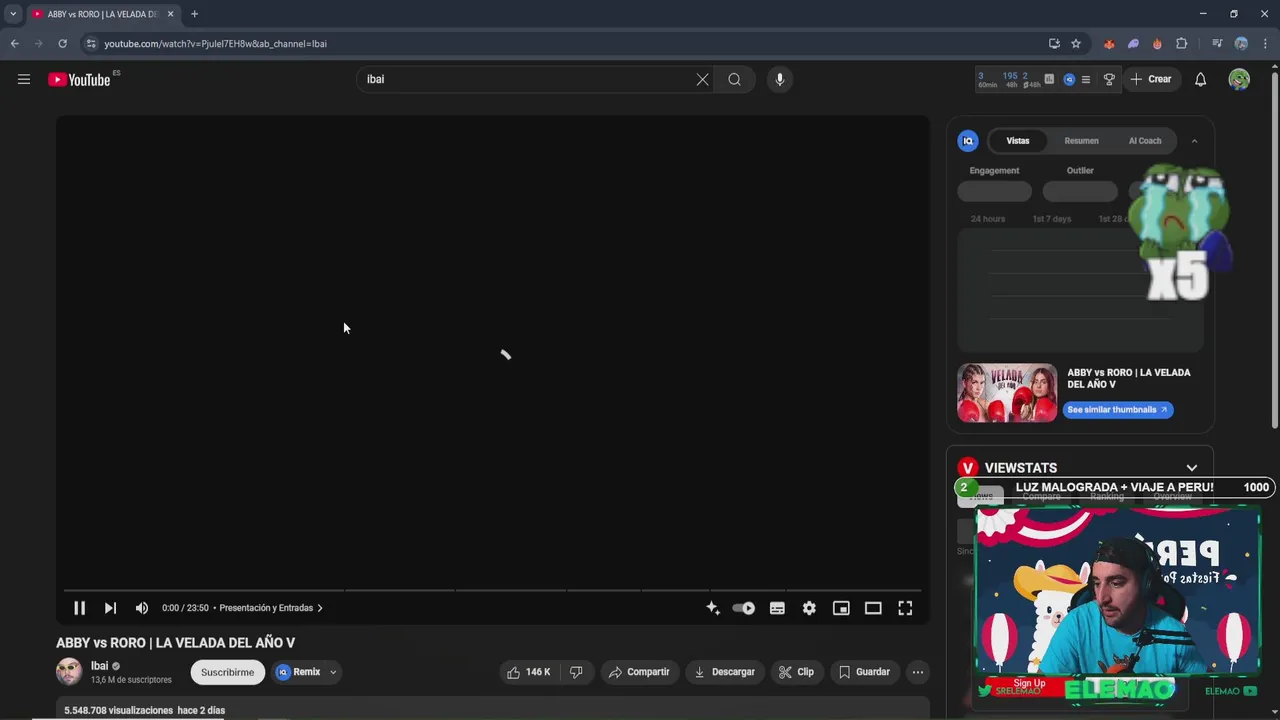This screenshot has width=1280, height=720.
Task: Open the browser extensions puzzle icon
Action: click(x=1181, y=44)
